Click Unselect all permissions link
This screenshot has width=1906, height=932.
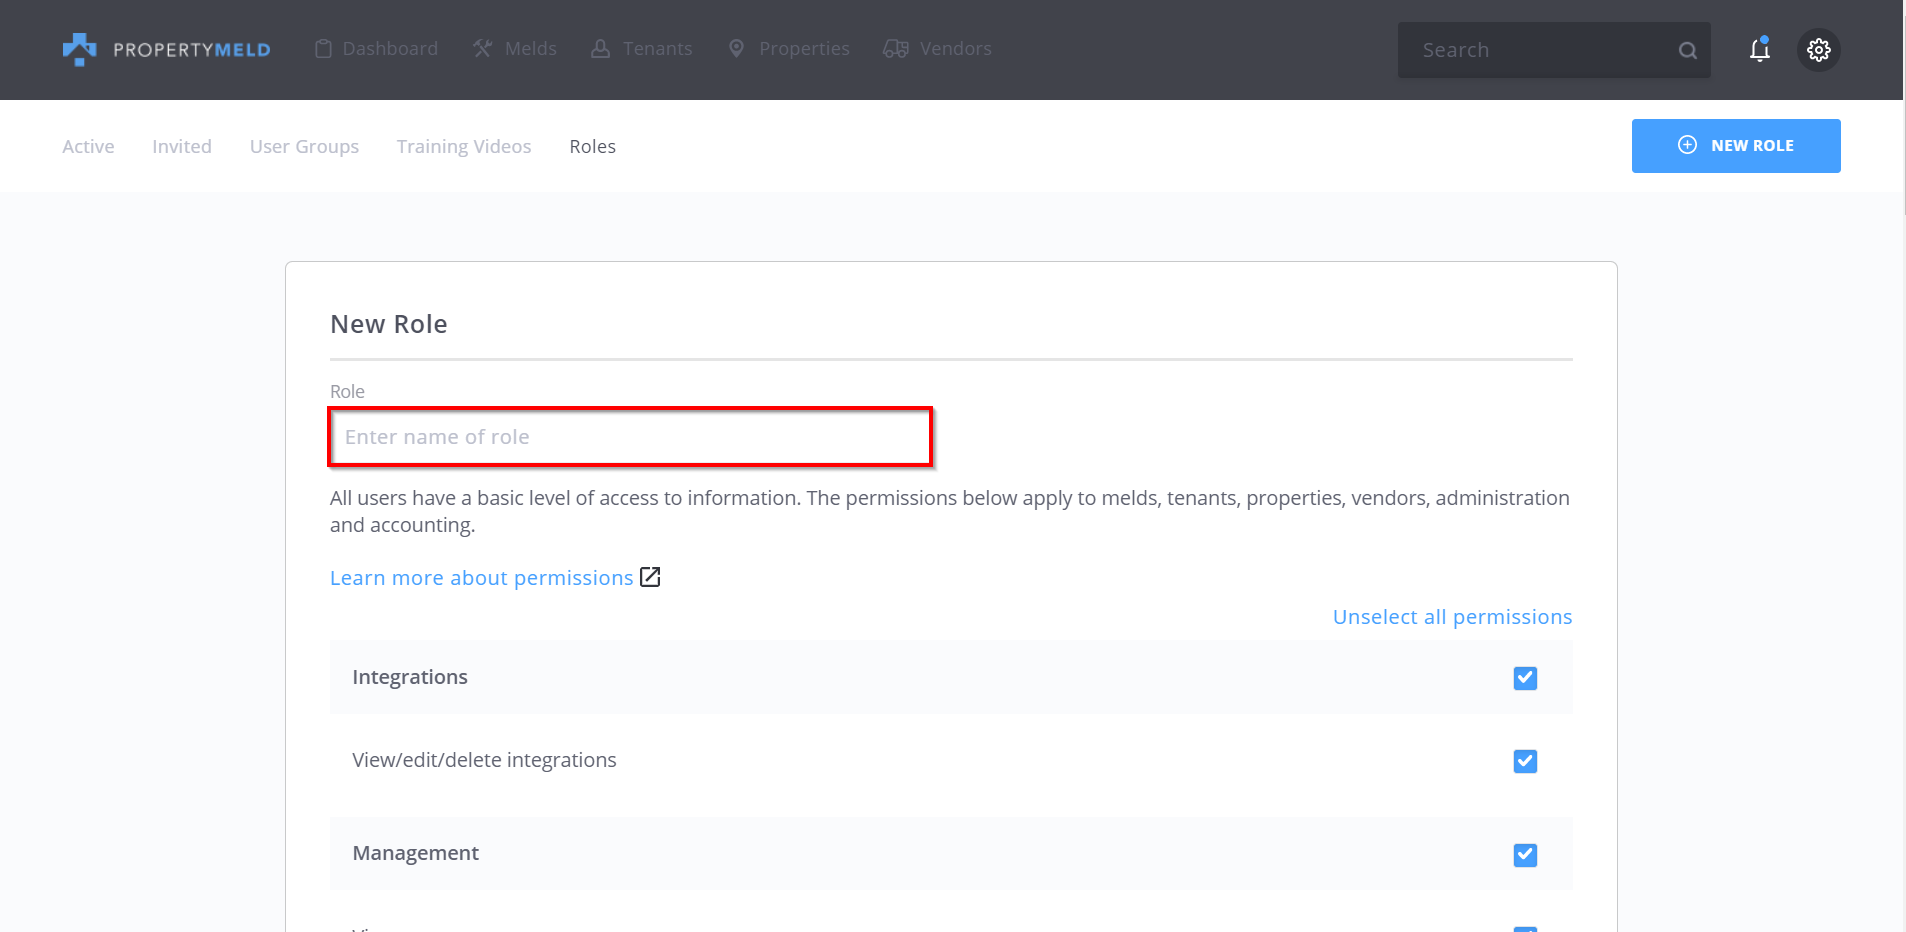tap(1451, 617)
